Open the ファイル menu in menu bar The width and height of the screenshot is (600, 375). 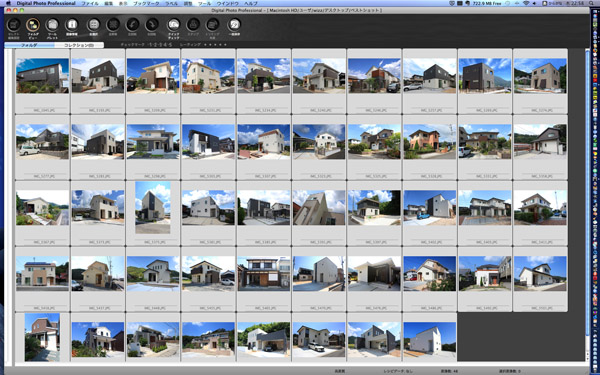point(90,3)
